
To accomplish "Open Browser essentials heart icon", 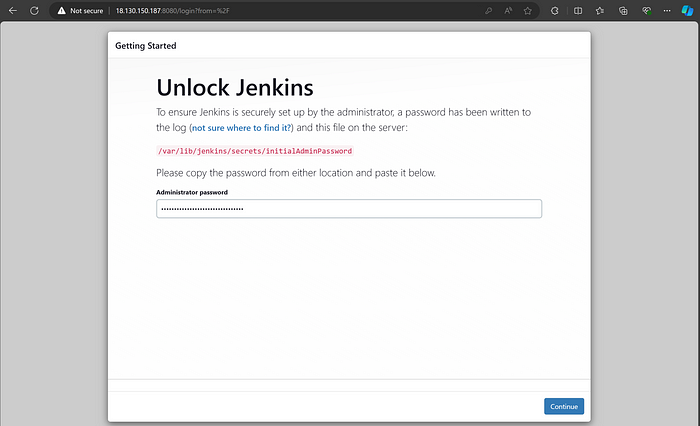I will [646, 11].
